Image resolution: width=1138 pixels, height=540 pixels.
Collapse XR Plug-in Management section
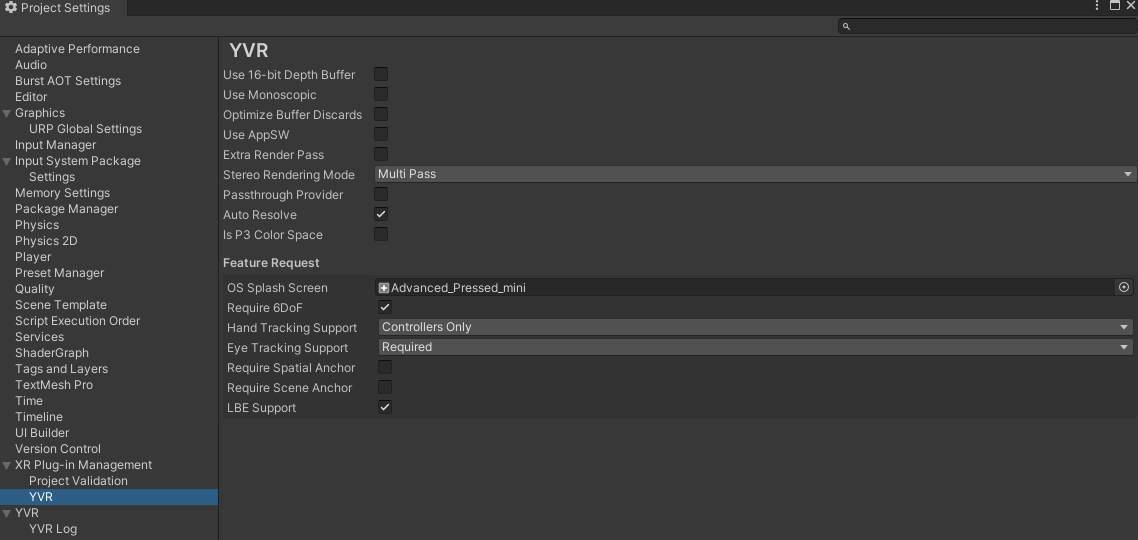point(7,465)
